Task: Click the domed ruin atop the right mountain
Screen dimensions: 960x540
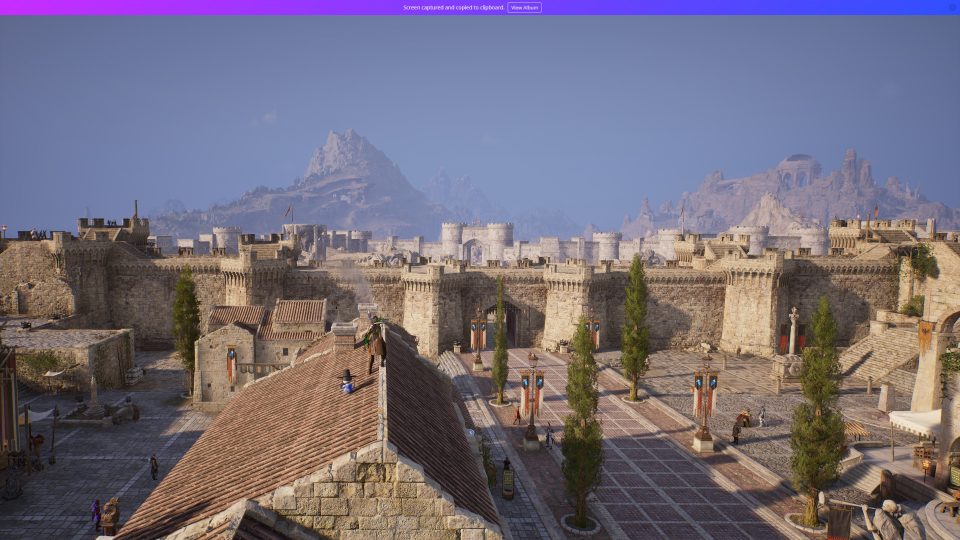Action: [797, 171]
